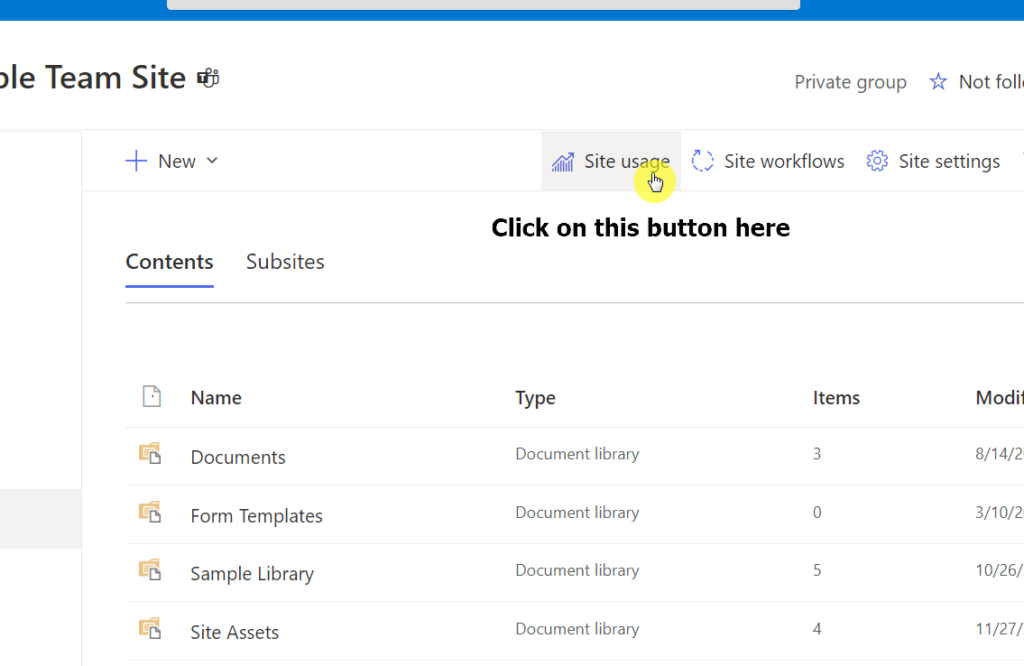Click the Form Templates library icon
Viewport: 1024px width, 666px height.
tap(150, 513)
